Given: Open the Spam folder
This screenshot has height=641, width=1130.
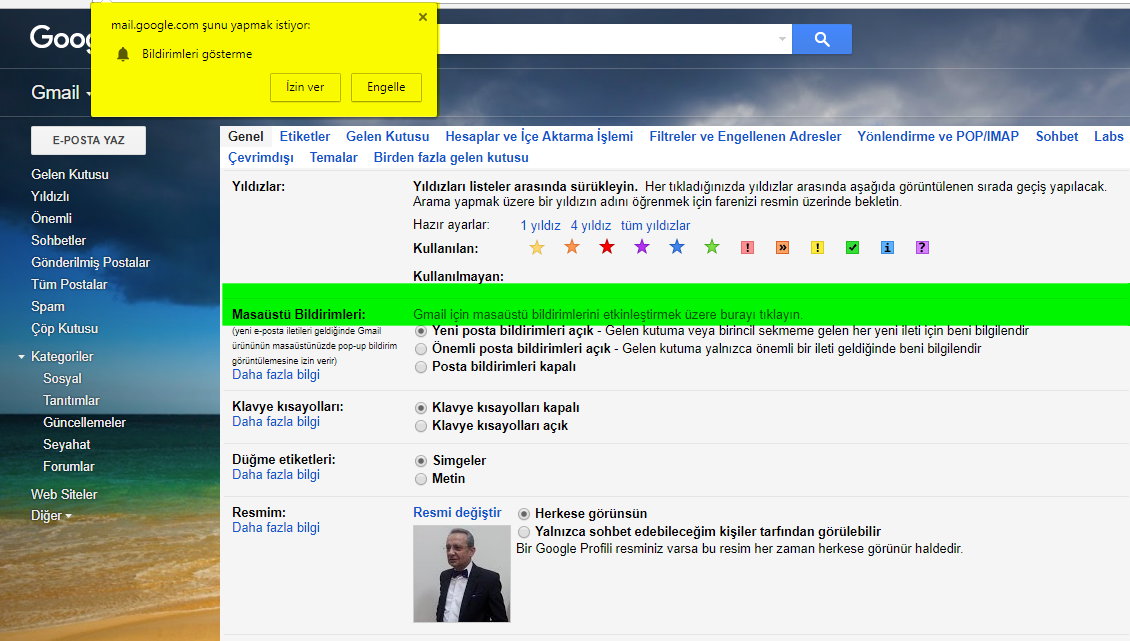Looking at the screenshot, I should pyautogui.click(x=48, y=306).
